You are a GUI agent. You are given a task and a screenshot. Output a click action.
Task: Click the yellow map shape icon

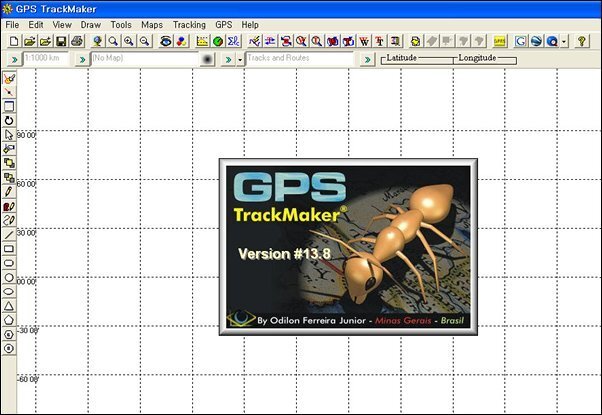[x=415, y=41]
